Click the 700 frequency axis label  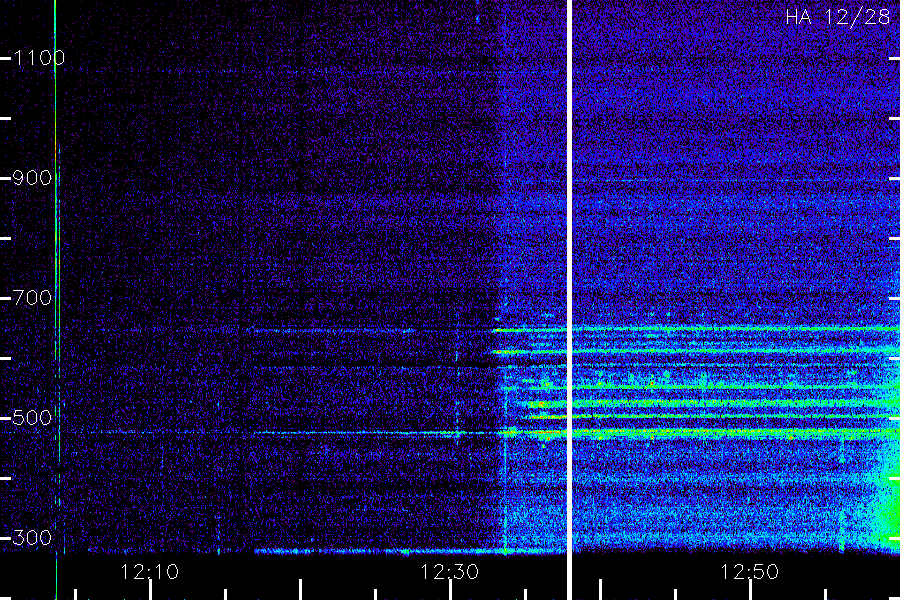[32, 298]
